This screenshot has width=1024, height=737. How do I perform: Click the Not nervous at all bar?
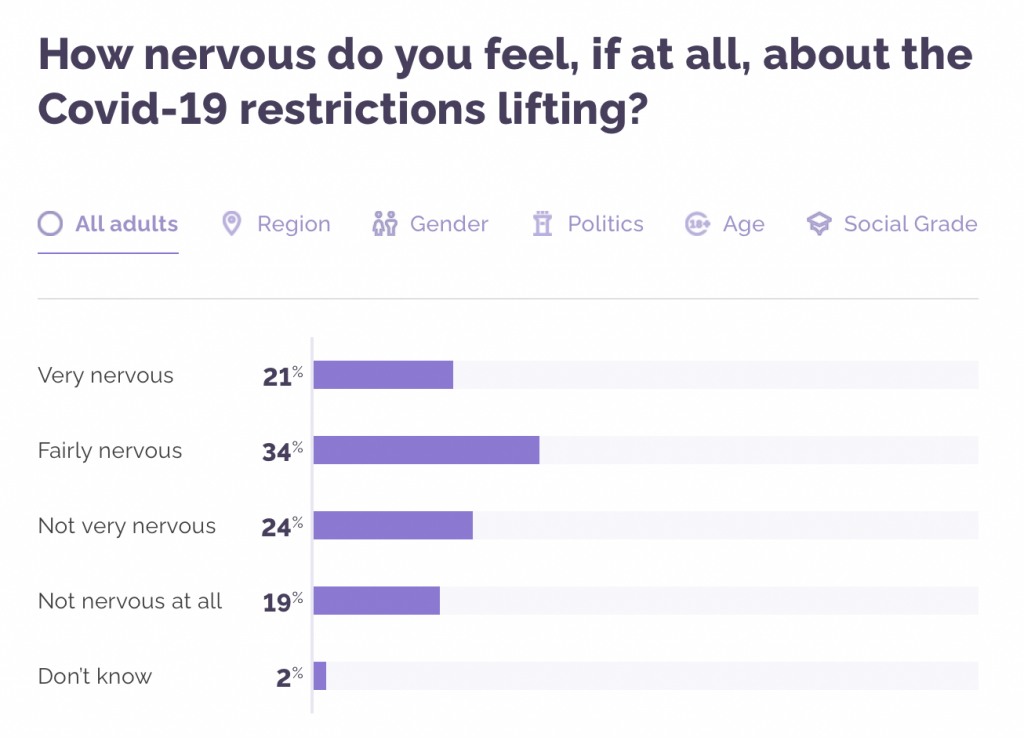(376, 600)
